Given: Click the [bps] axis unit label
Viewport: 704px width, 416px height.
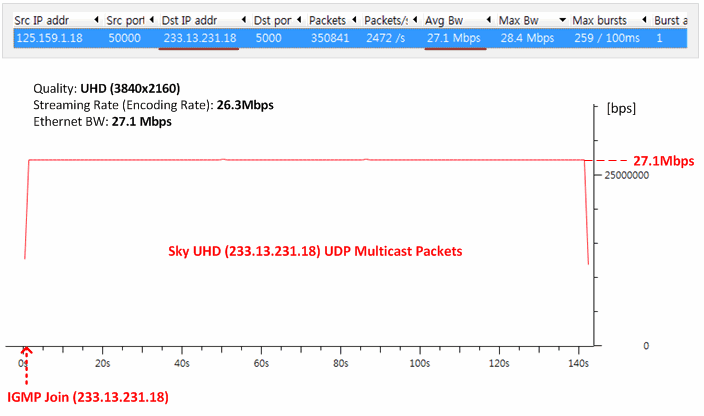Looking at the screenshot, I should (x=621, y=109).
